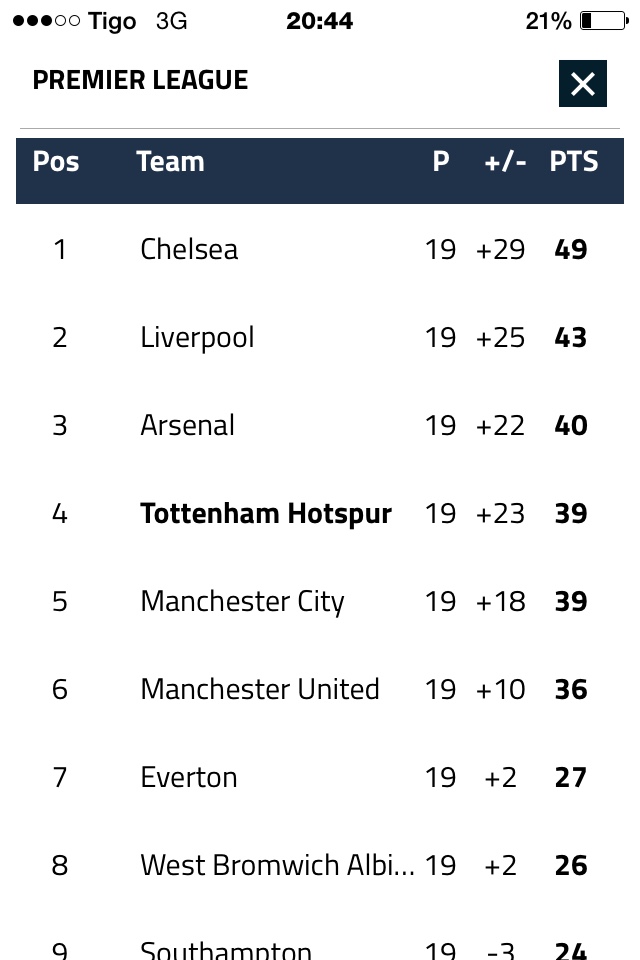Tap Southampton at the bottom
Image resolution: width=640 pixels, height=960 pixels.
point(226,949)
